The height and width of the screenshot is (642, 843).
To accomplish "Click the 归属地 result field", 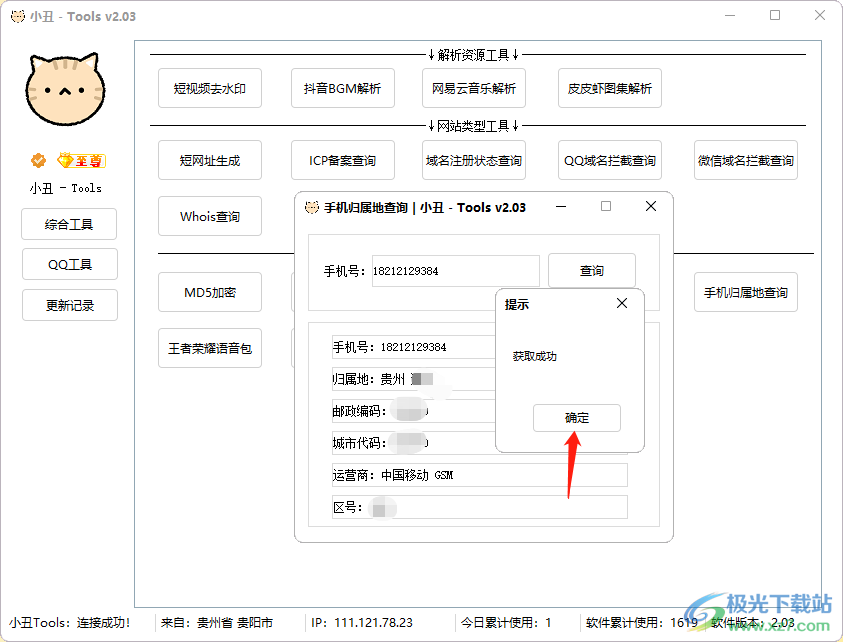I will tap(413, 379).
